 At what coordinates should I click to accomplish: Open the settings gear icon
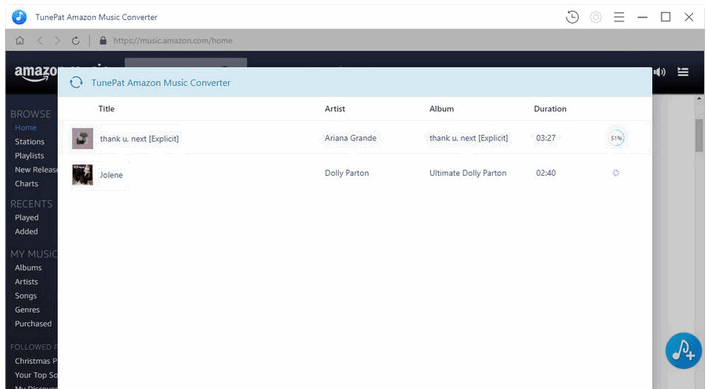tap(596, 17)
